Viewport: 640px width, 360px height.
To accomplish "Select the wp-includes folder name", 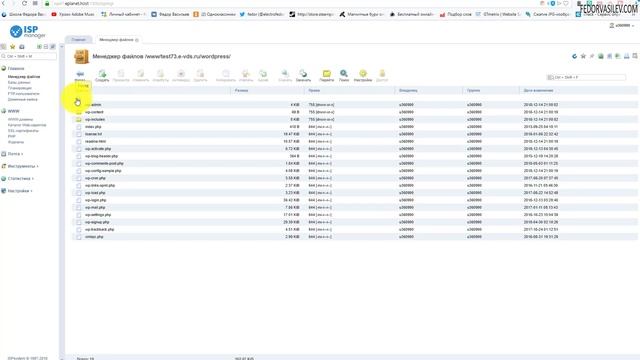I will tap(95, 120).
